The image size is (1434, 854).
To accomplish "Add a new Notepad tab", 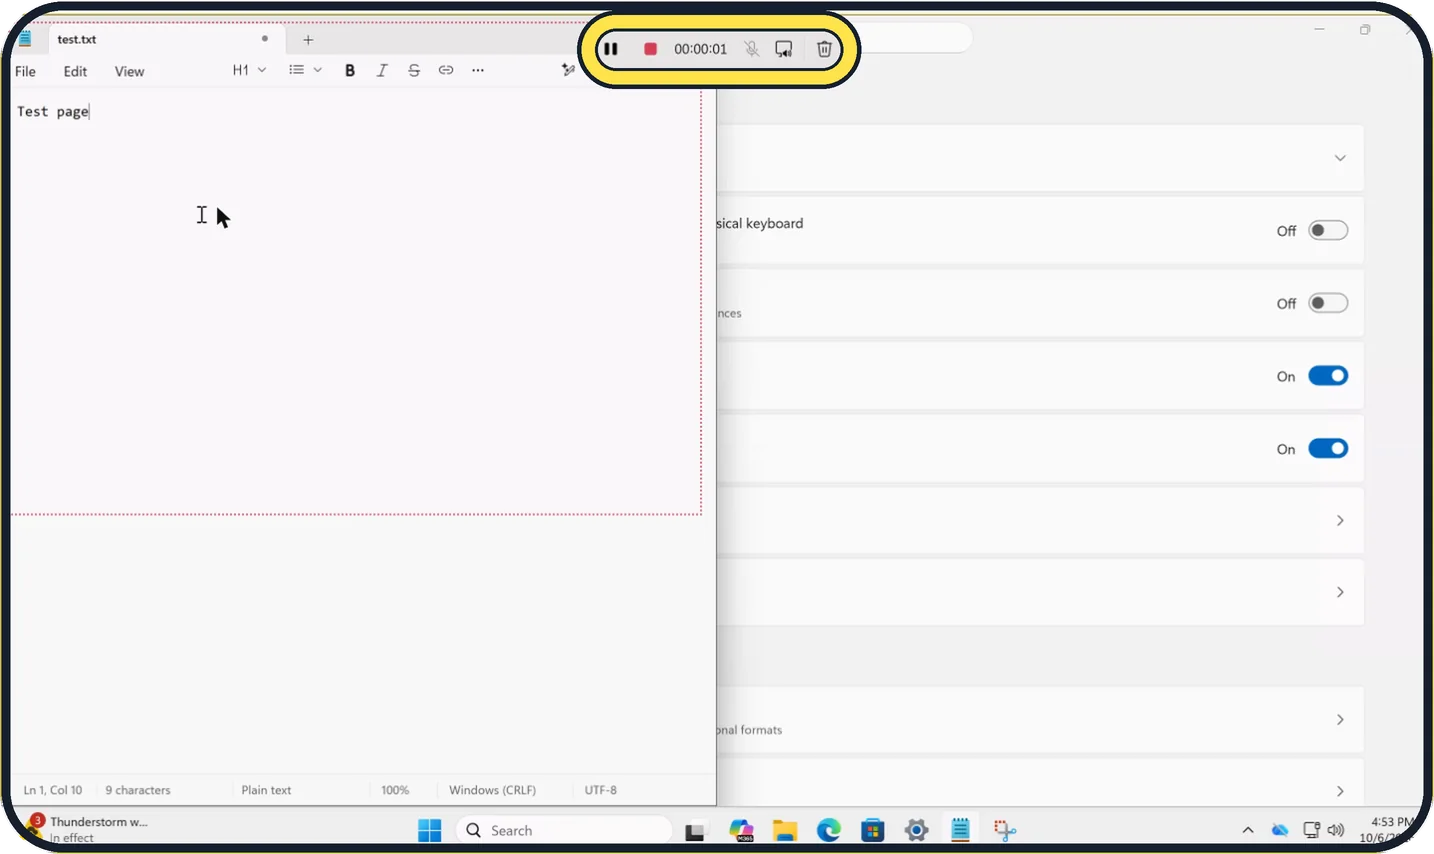I will pos(308,40).
